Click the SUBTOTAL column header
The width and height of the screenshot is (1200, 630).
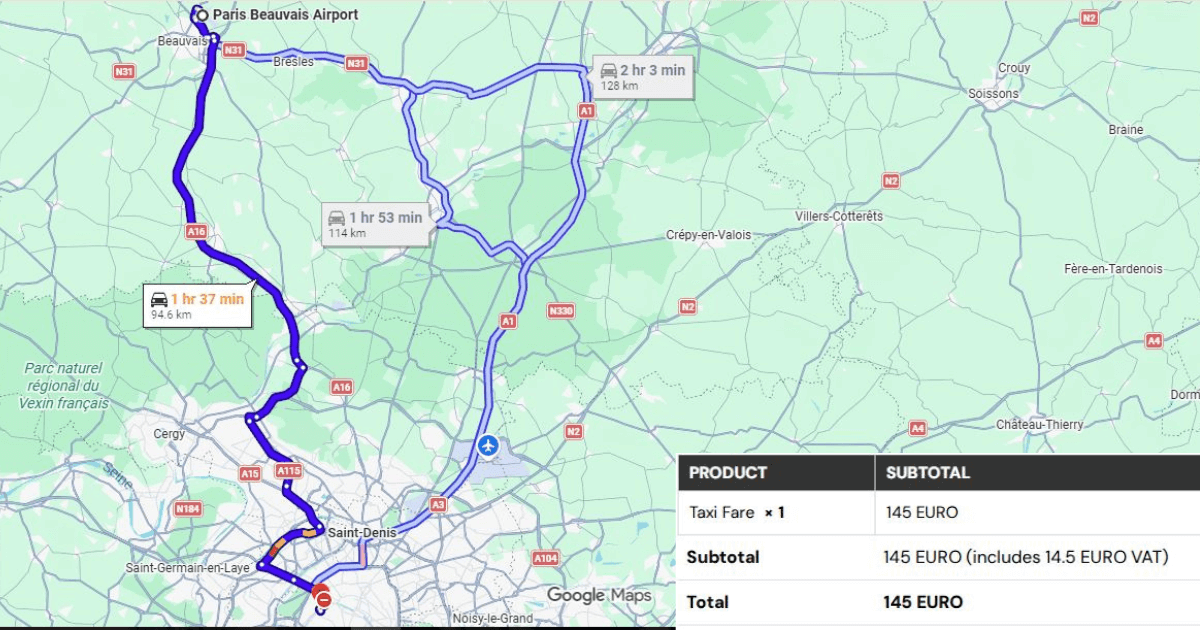(927, 473)
